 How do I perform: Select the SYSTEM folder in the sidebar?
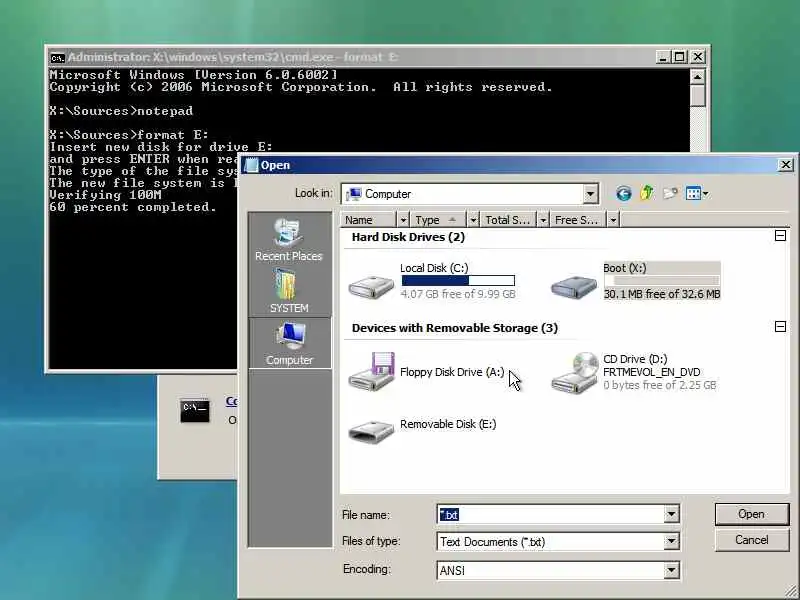(x=289, y=291)
